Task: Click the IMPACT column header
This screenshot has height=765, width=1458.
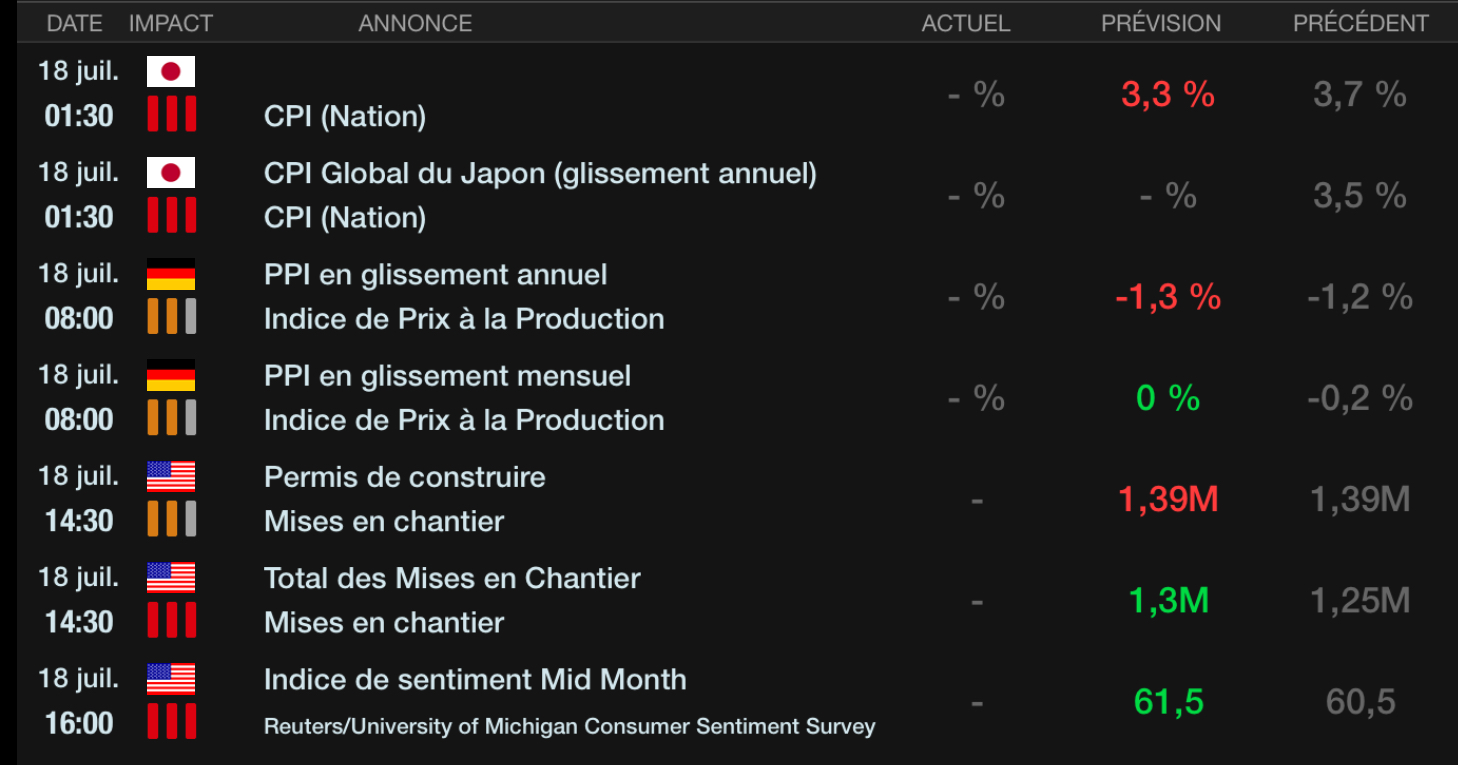Action: coord(171,23)
